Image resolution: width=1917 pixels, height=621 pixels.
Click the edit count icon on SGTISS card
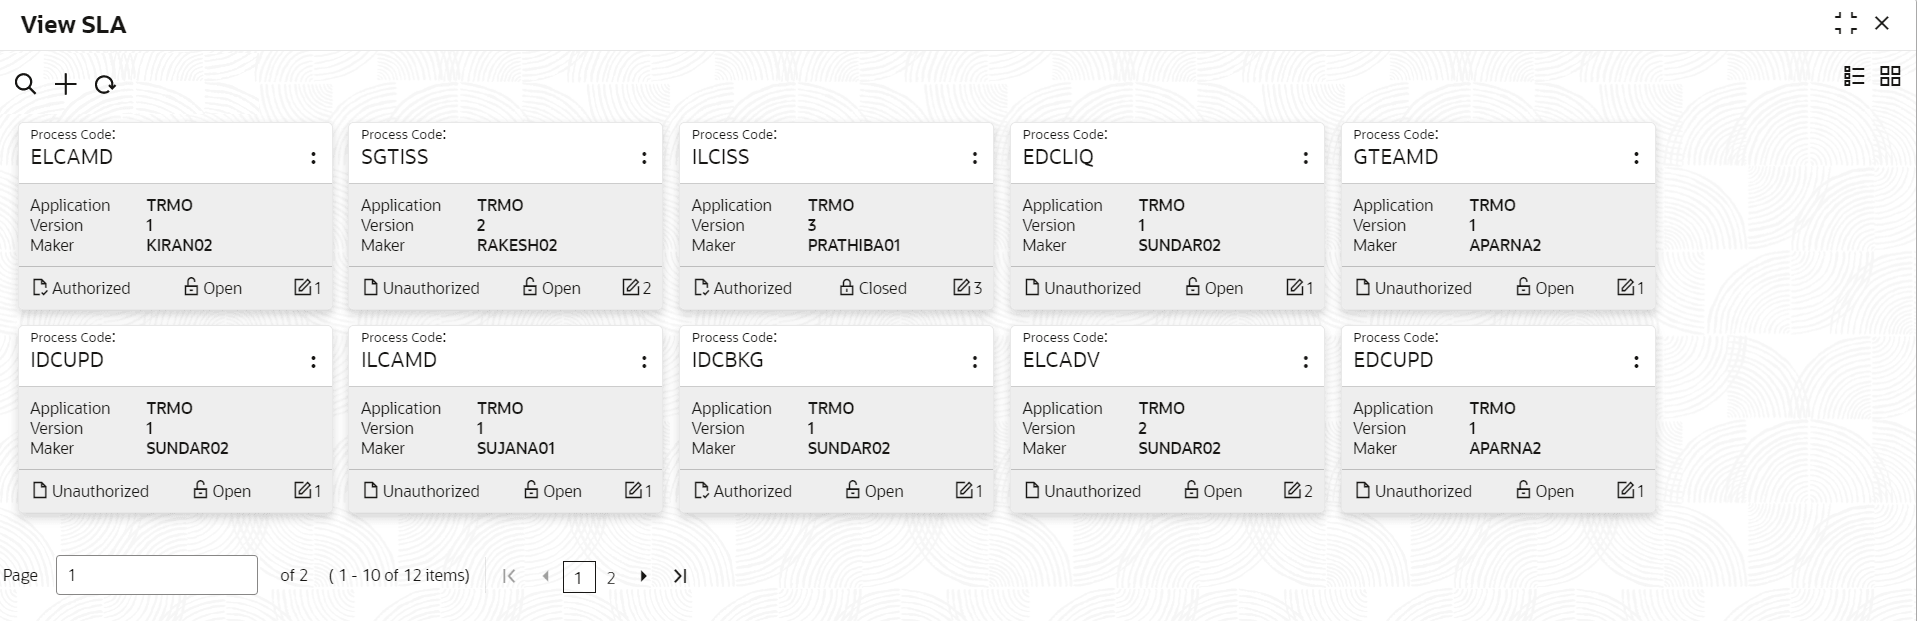pyautogui.click(x=633, y=288)
